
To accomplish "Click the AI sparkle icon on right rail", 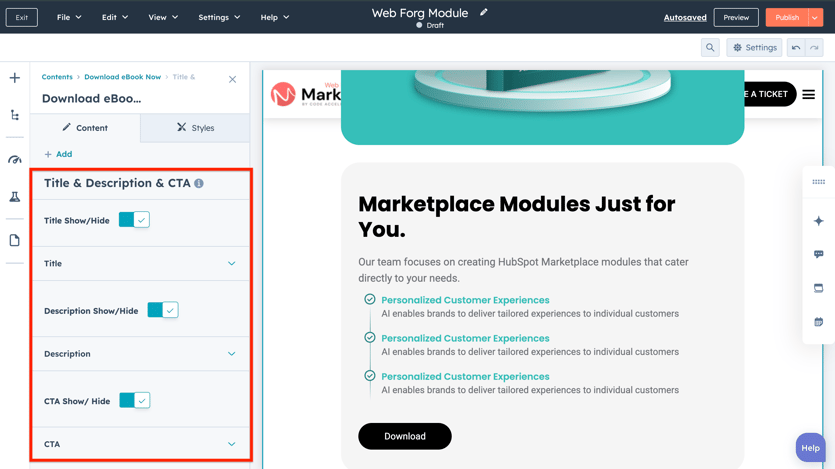I will pyautogui.click(x=818, y=221).
